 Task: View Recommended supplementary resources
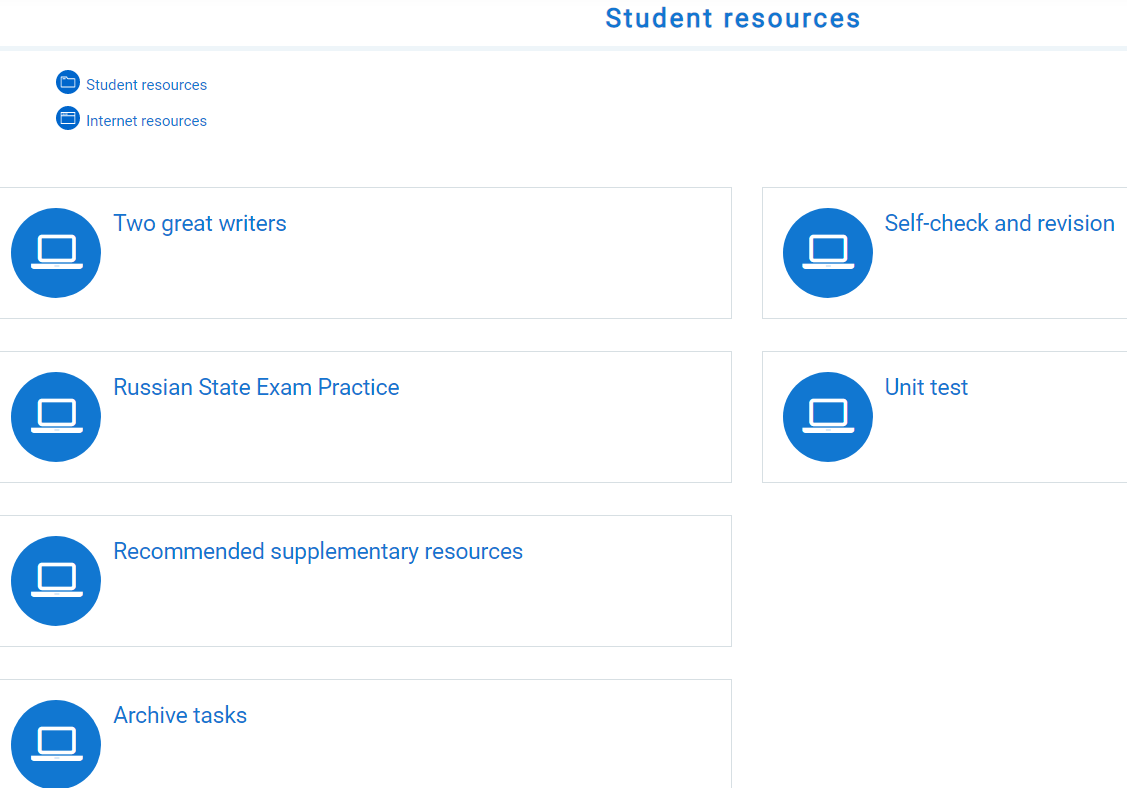point(318,551)
